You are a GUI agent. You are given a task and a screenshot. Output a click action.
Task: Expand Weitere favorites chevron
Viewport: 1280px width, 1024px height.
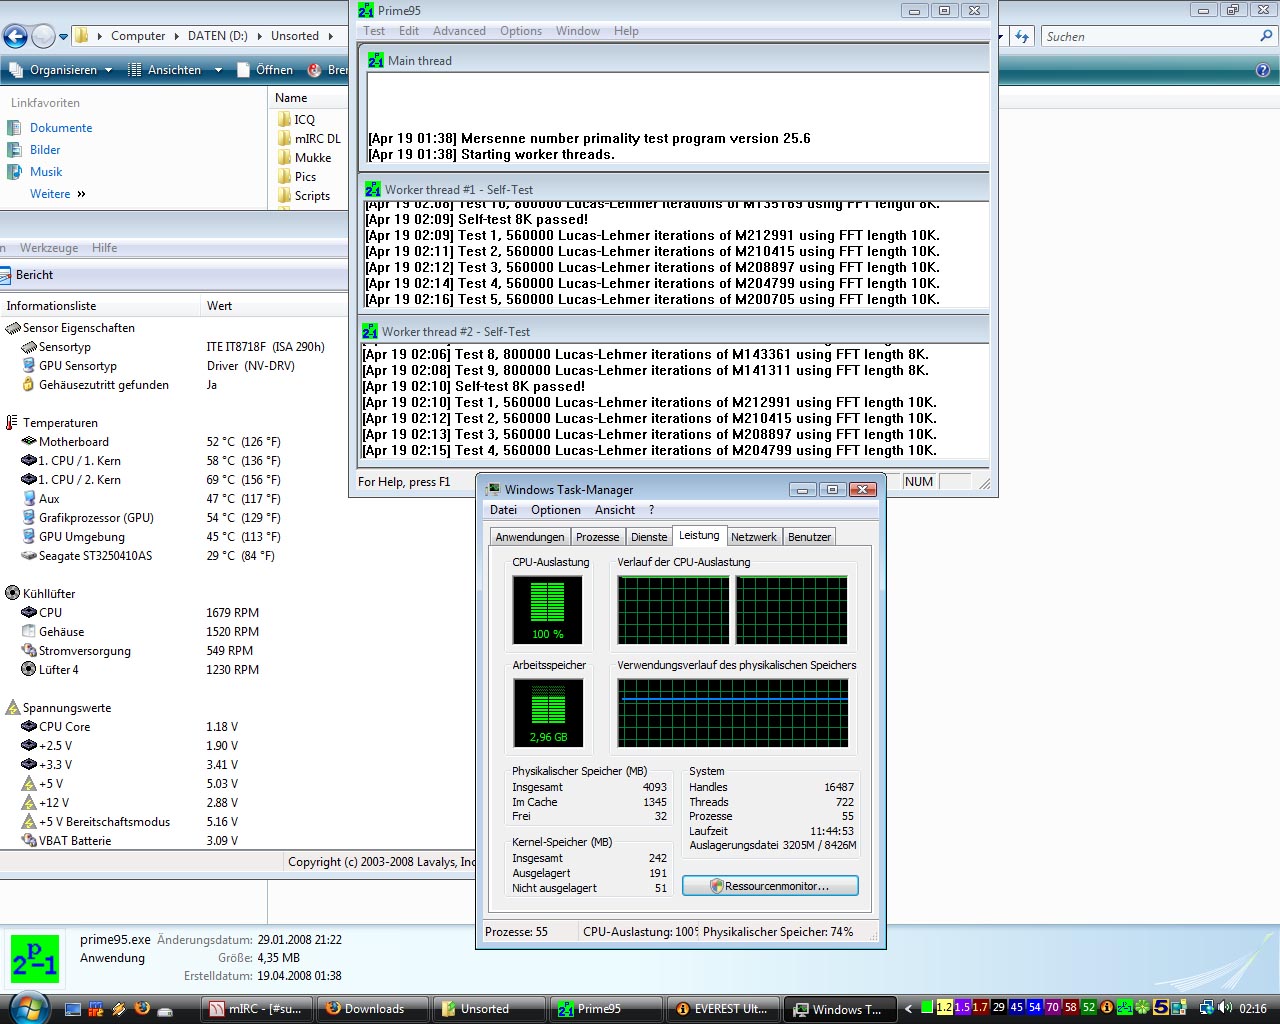coord(81,194)
